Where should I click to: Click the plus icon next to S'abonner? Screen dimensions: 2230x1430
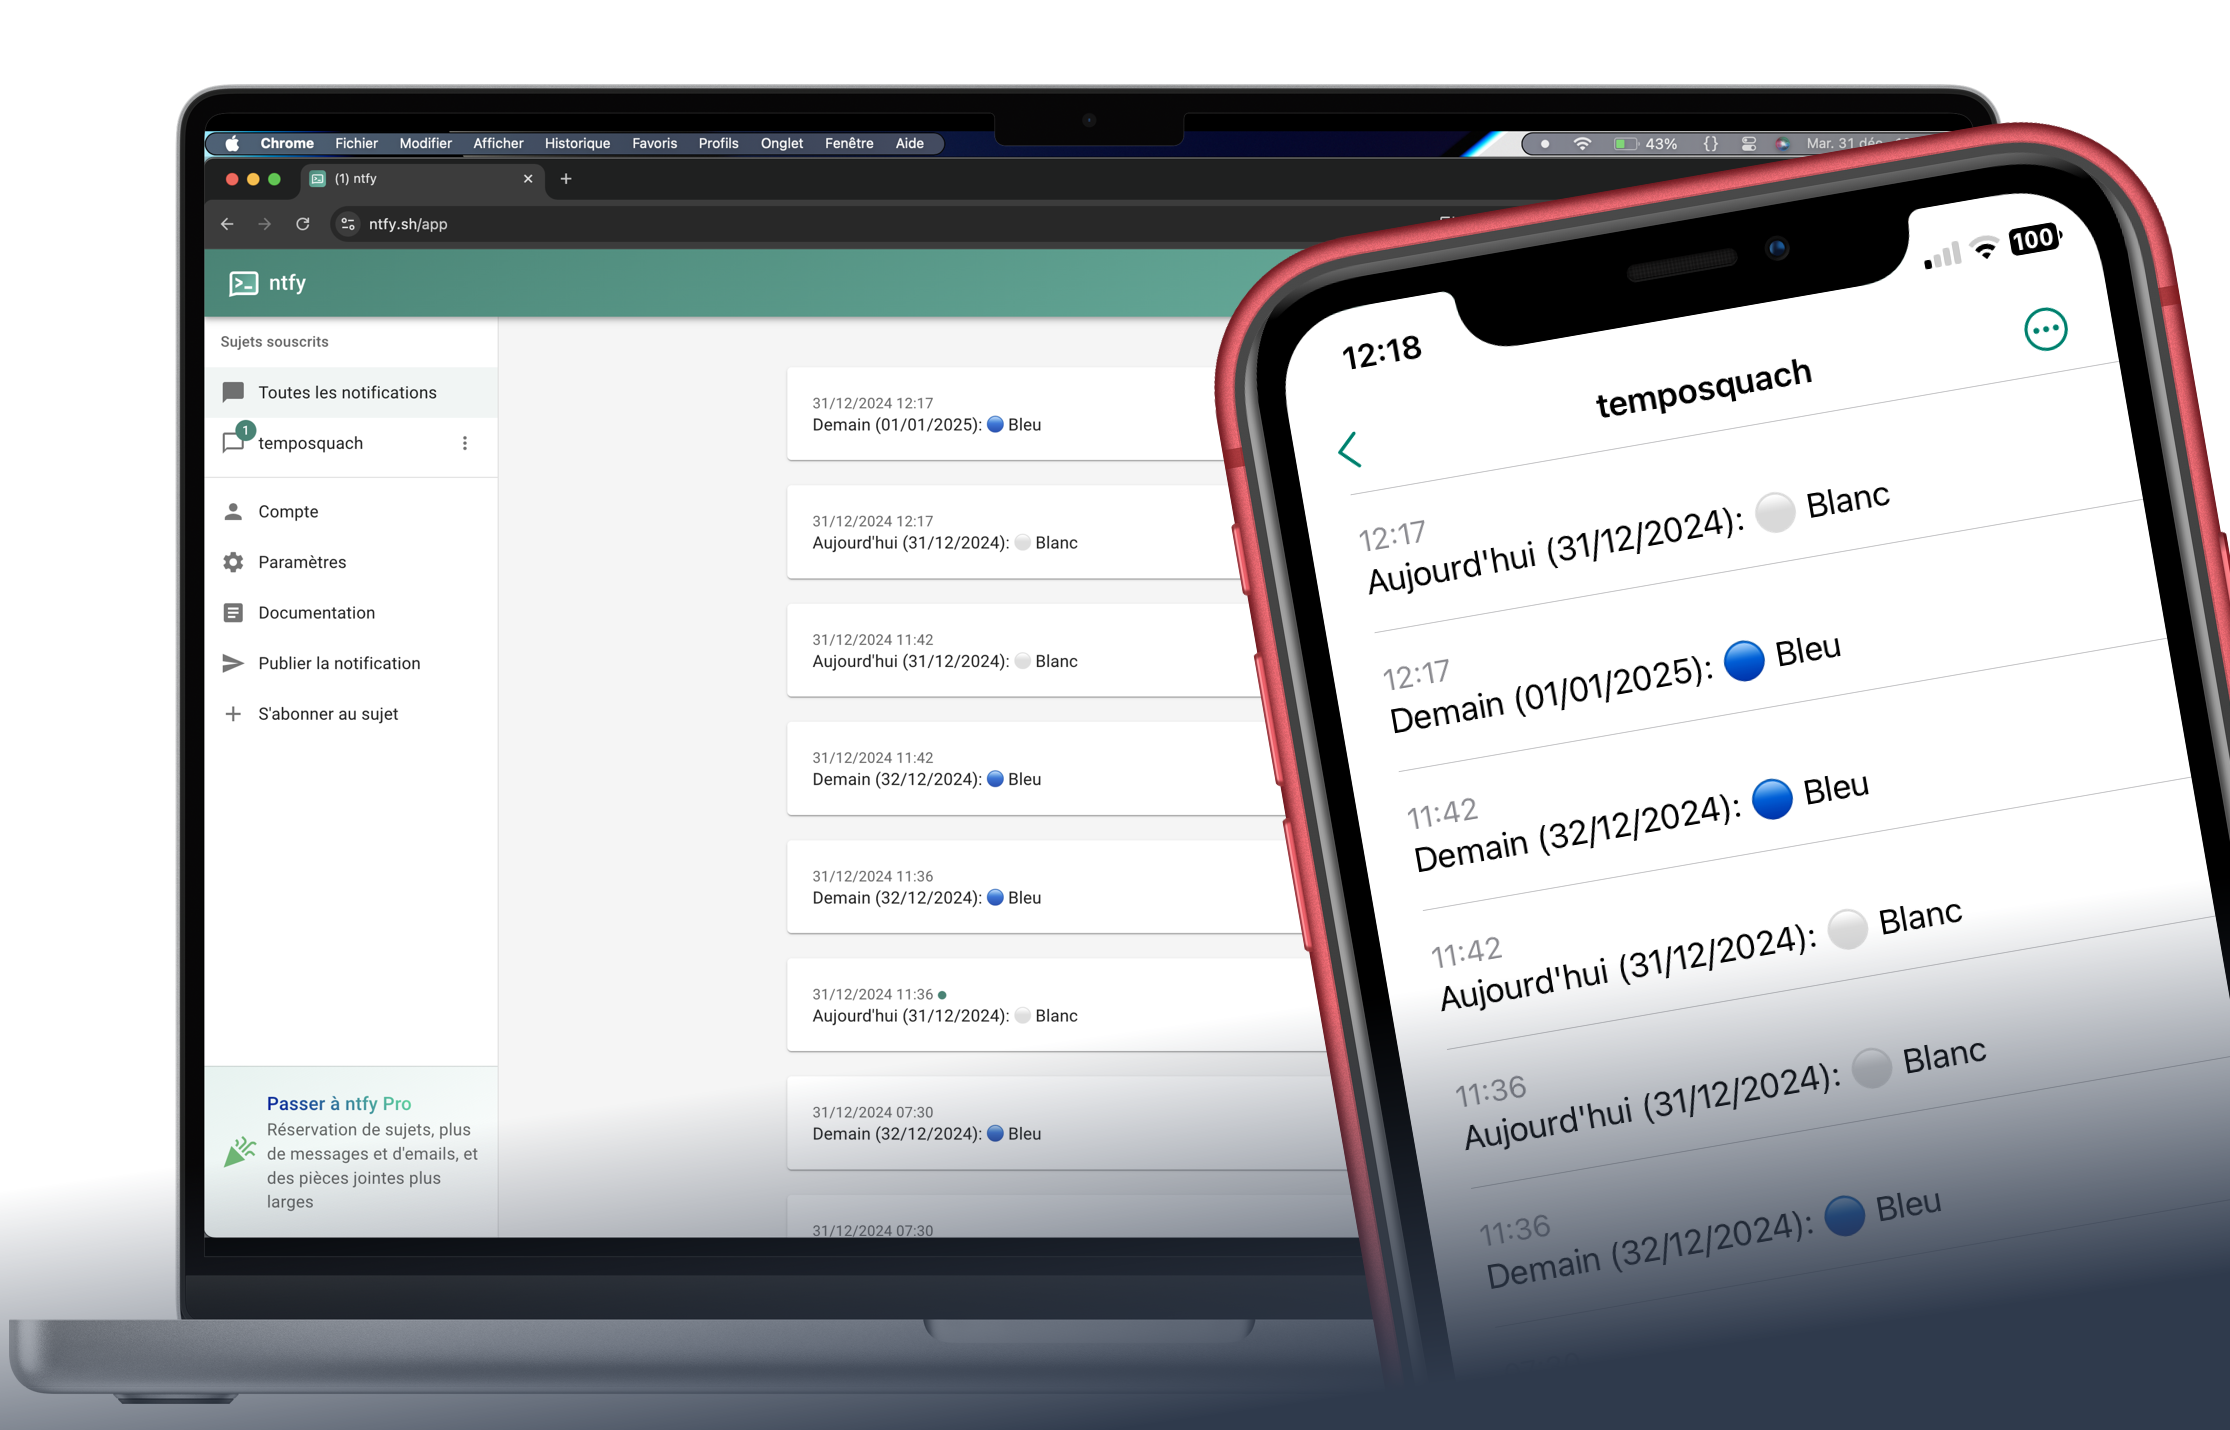tap(233, 713)
